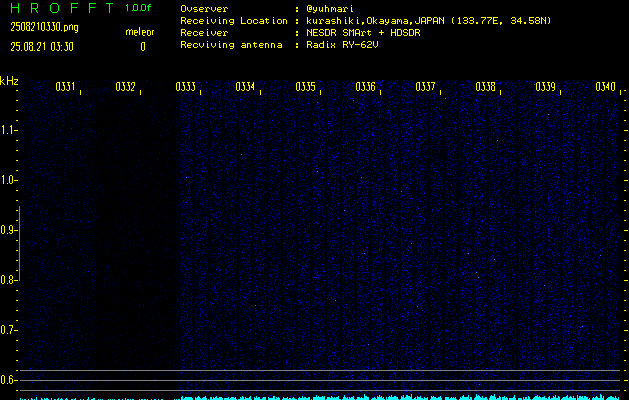
Task: Click the 0334 time marker
Action: (x=245, y=87)
